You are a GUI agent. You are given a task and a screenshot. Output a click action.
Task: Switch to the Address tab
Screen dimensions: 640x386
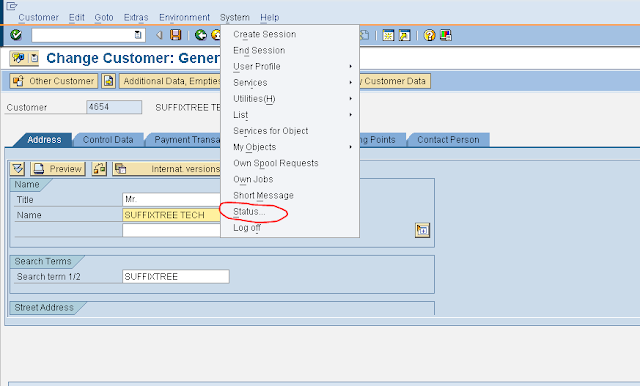tap(44, 140)
